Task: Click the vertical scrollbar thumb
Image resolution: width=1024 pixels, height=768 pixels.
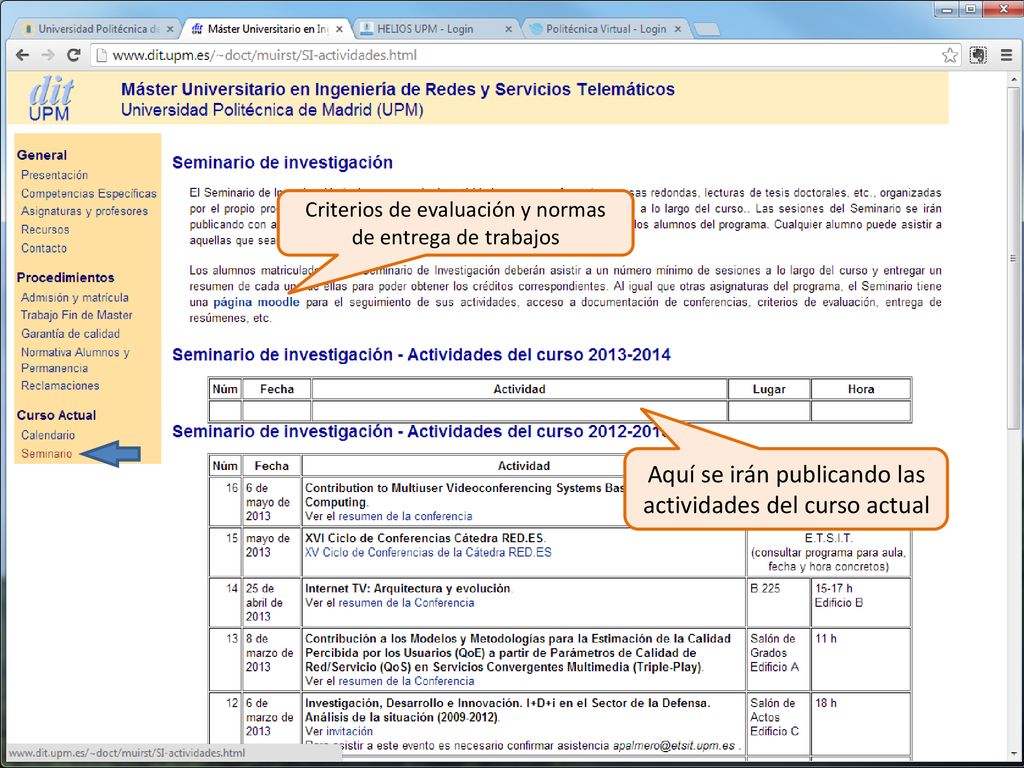Action: [x=1014, y=258]
